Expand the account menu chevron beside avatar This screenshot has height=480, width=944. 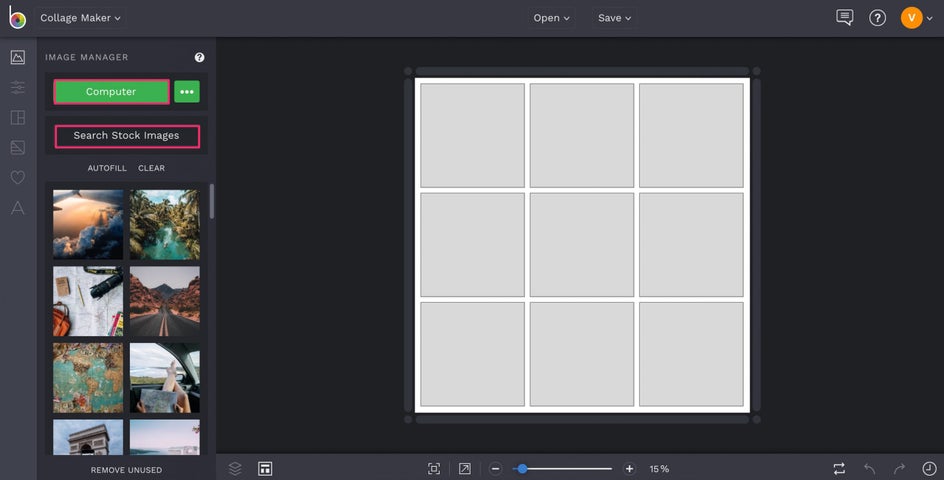[x=930, y=19]
